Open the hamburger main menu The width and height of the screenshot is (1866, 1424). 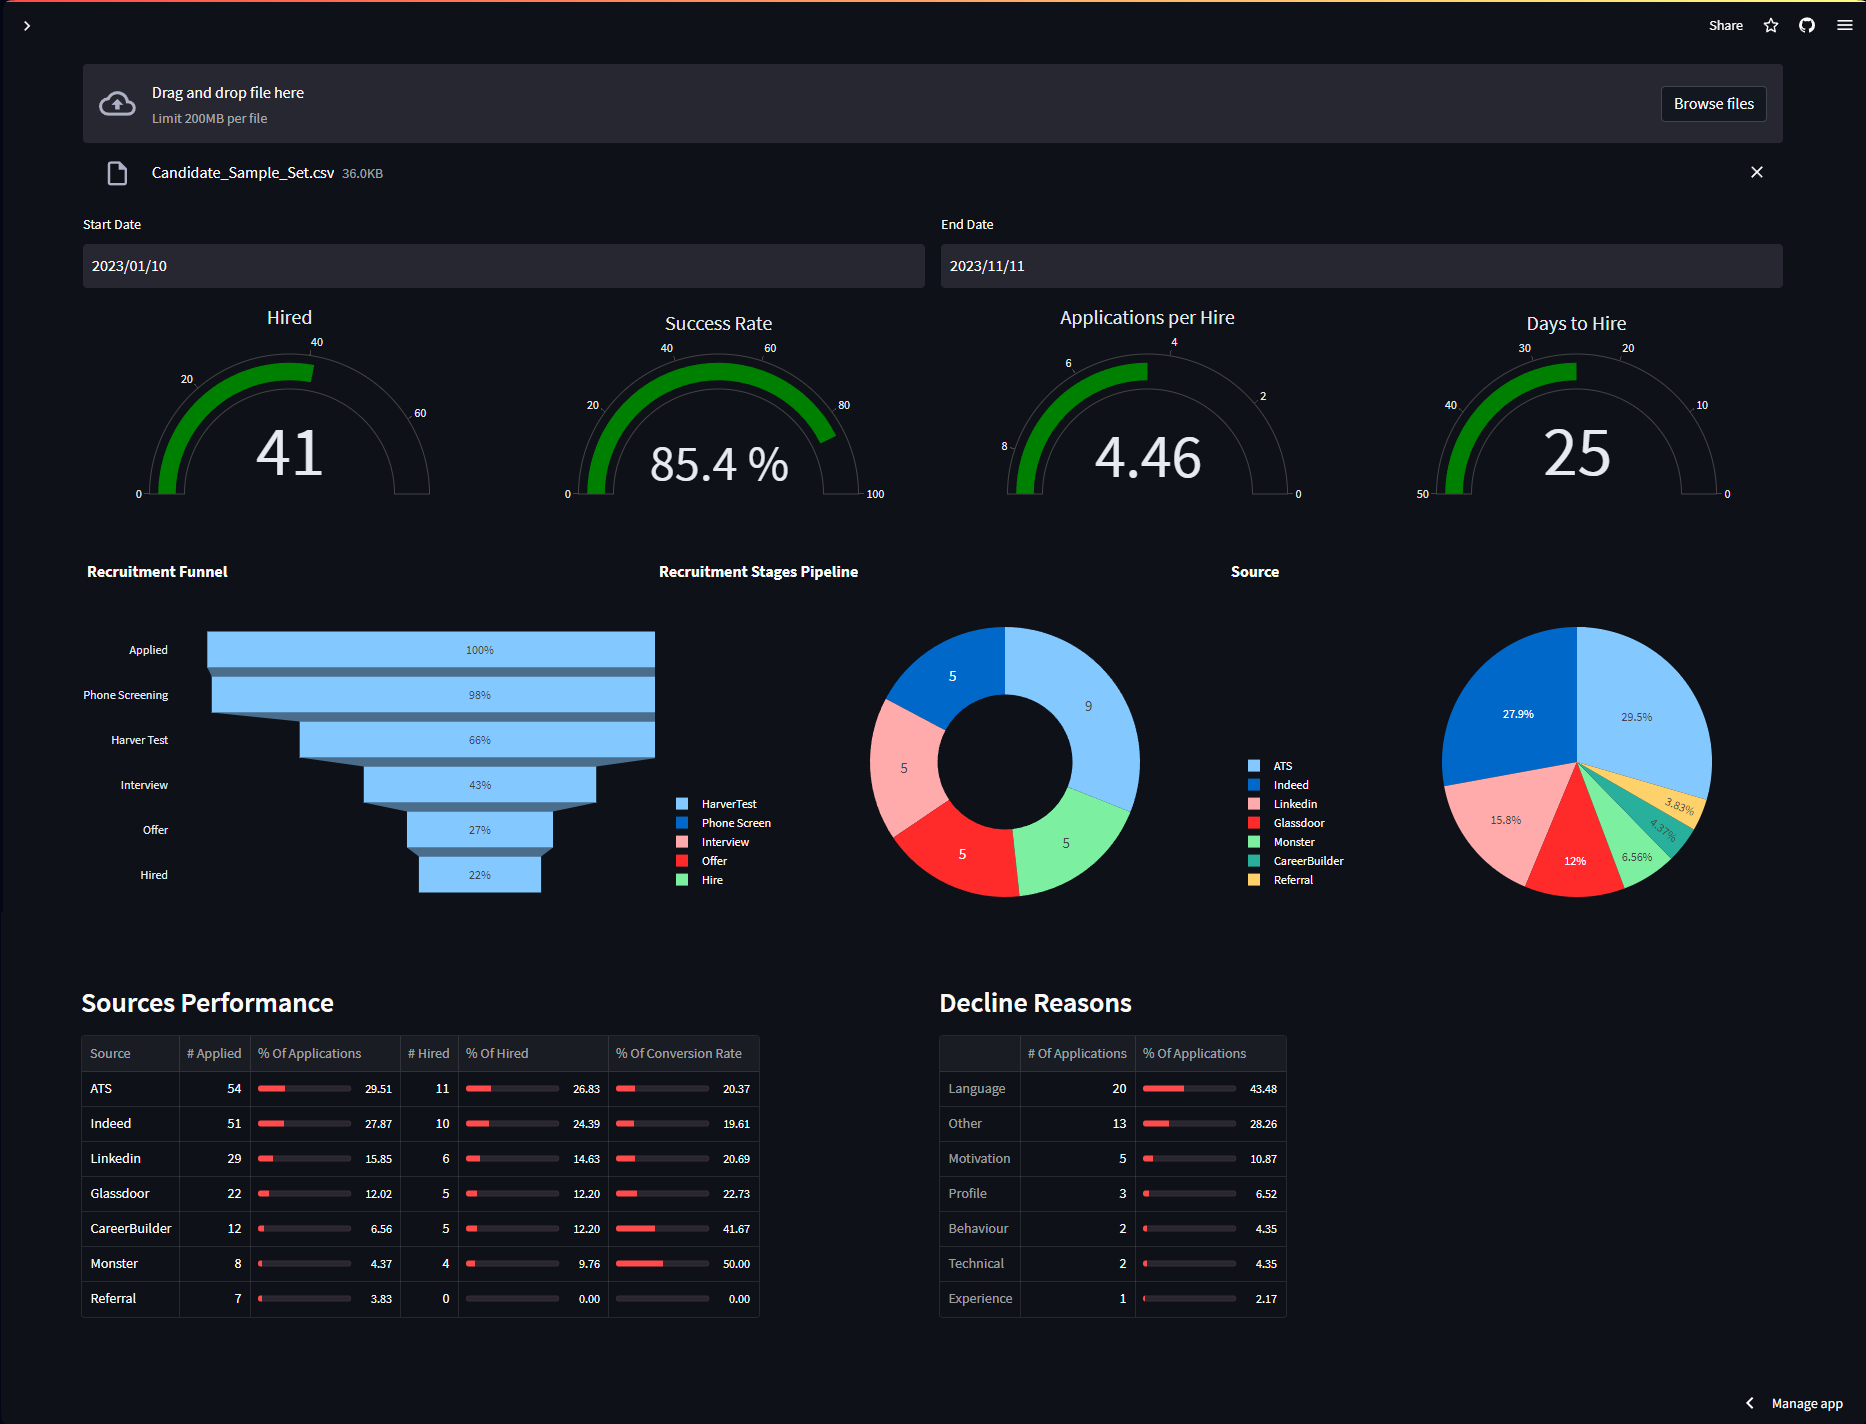(x=1845, y=26)
